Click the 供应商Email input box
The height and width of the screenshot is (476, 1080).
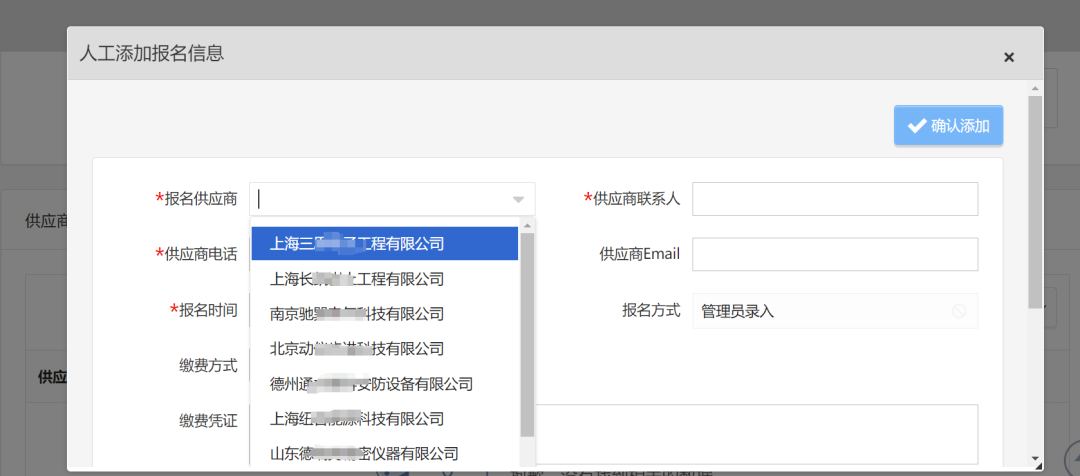(x=834, y=254)
